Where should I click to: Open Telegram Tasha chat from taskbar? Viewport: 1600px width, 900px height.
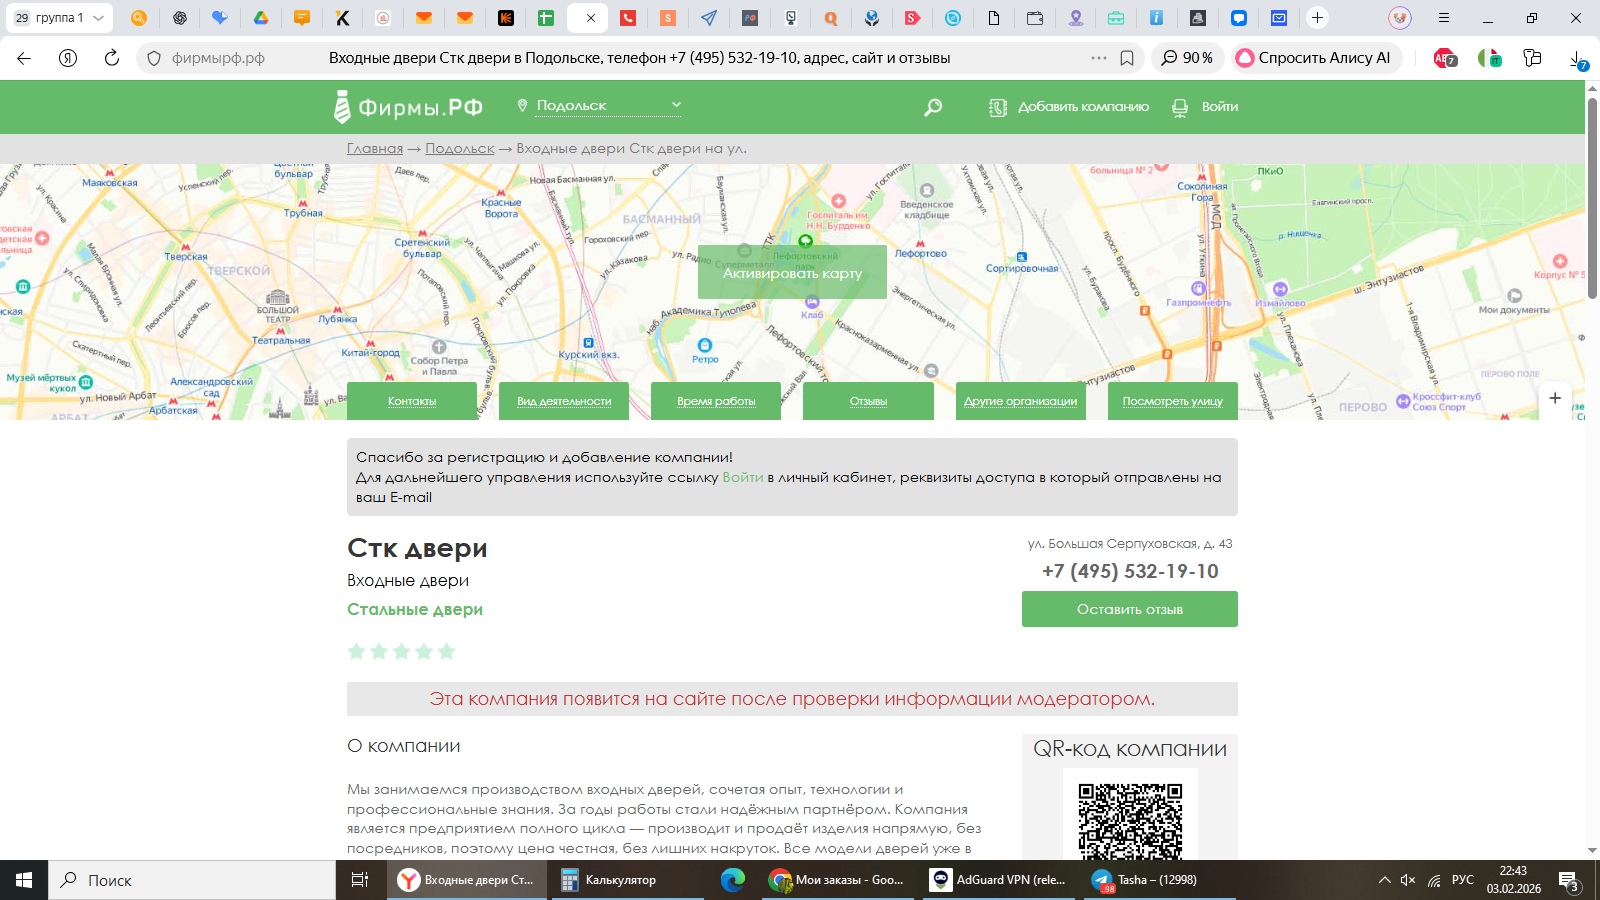(x=1160, y=880)
